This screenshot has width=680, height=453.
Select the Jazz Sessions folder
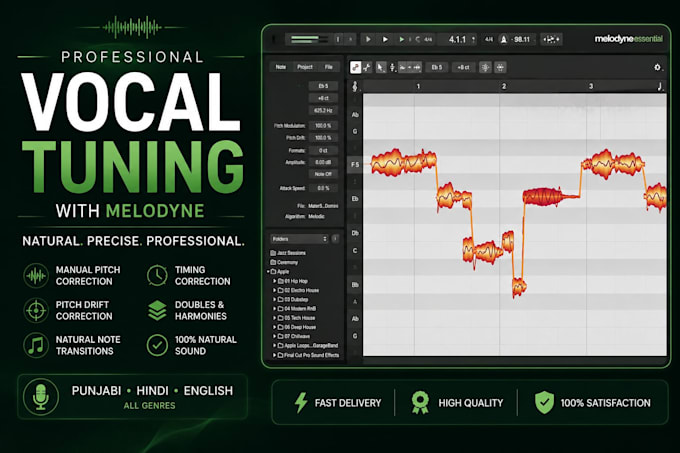[288, 253]
